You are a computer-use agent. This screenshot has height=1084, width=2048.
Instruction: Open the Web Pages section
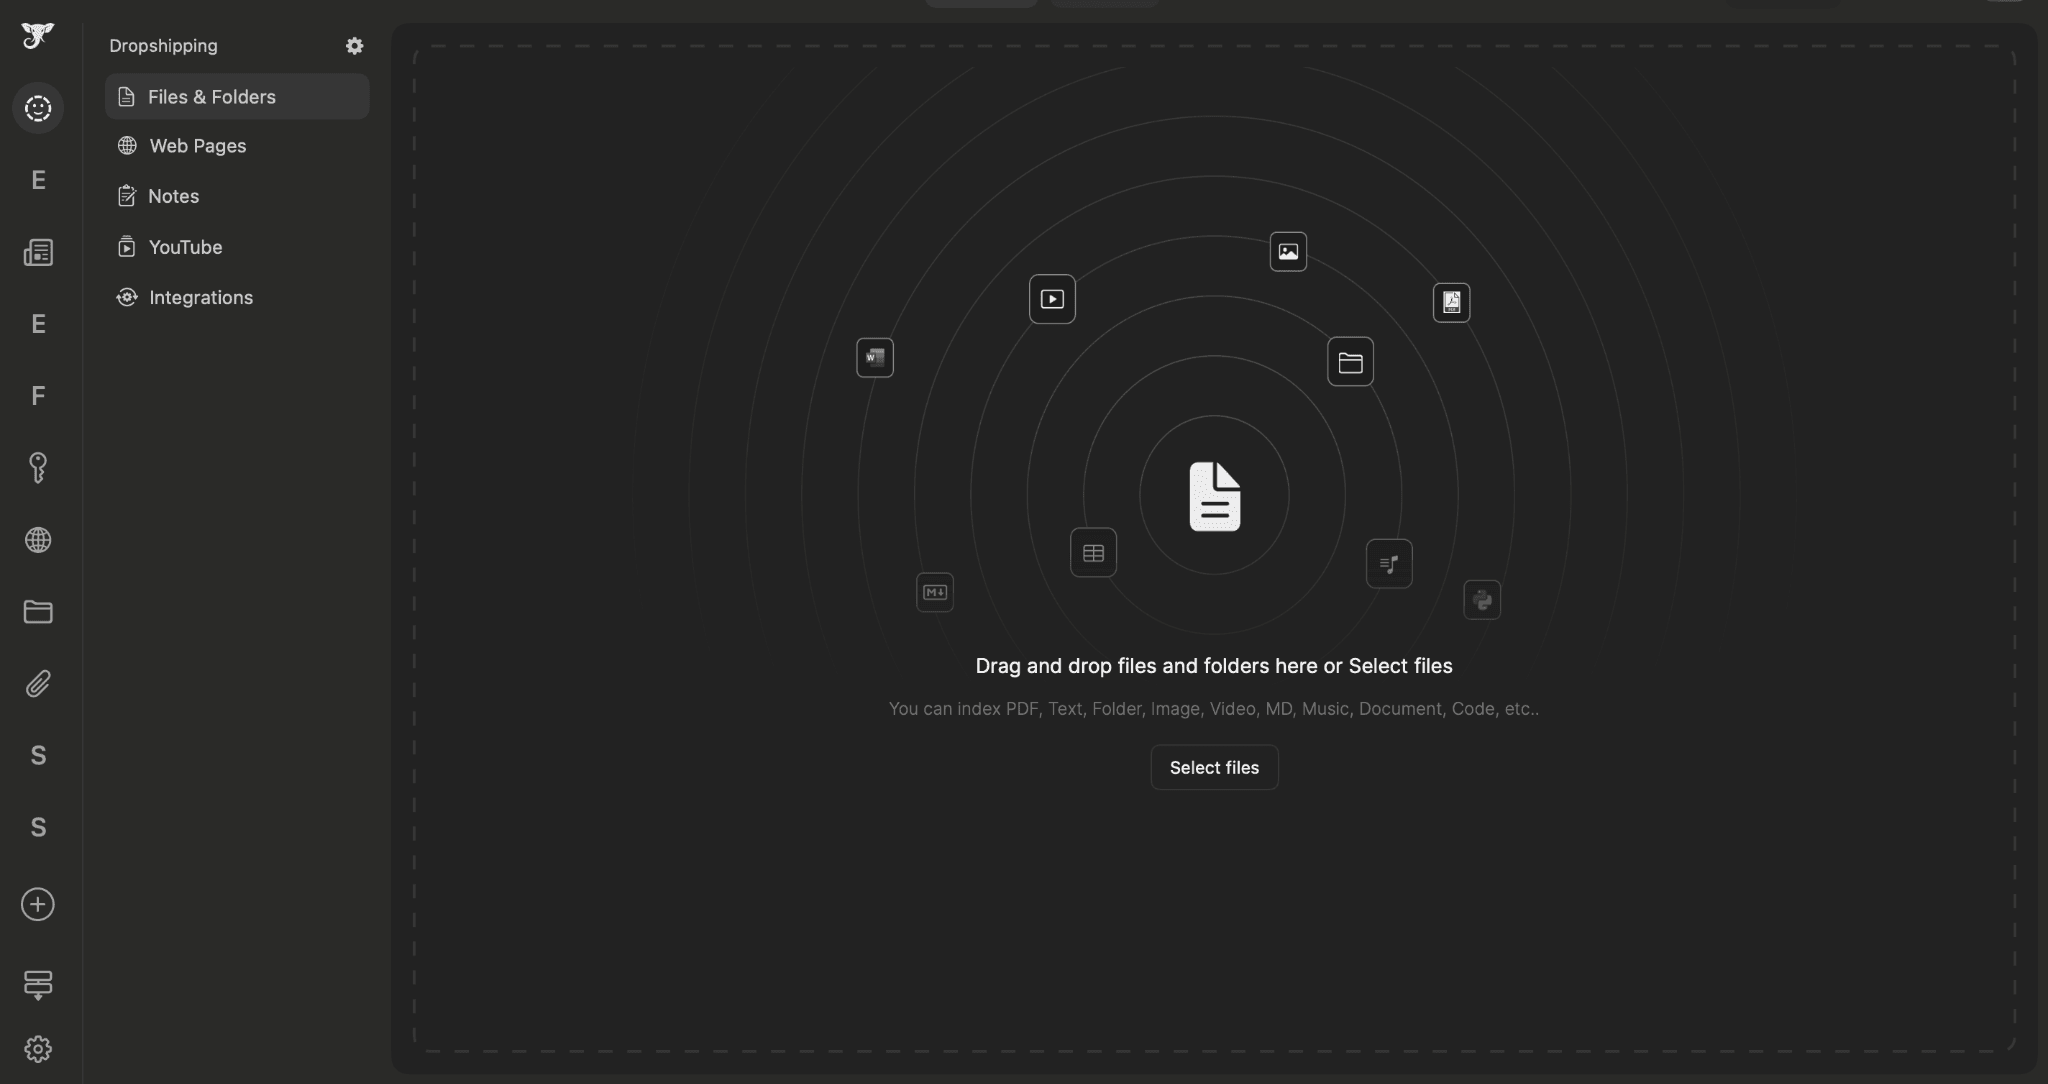[197, 146]
